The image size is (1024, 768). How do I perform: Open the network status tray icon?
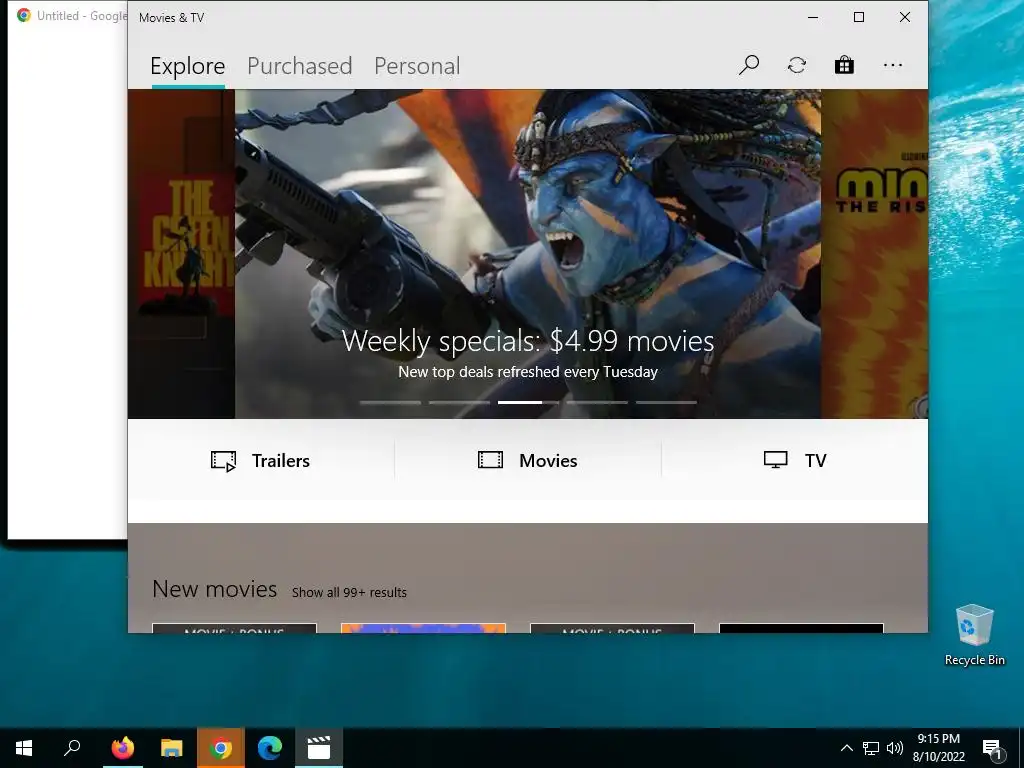(x=871, y=748)
